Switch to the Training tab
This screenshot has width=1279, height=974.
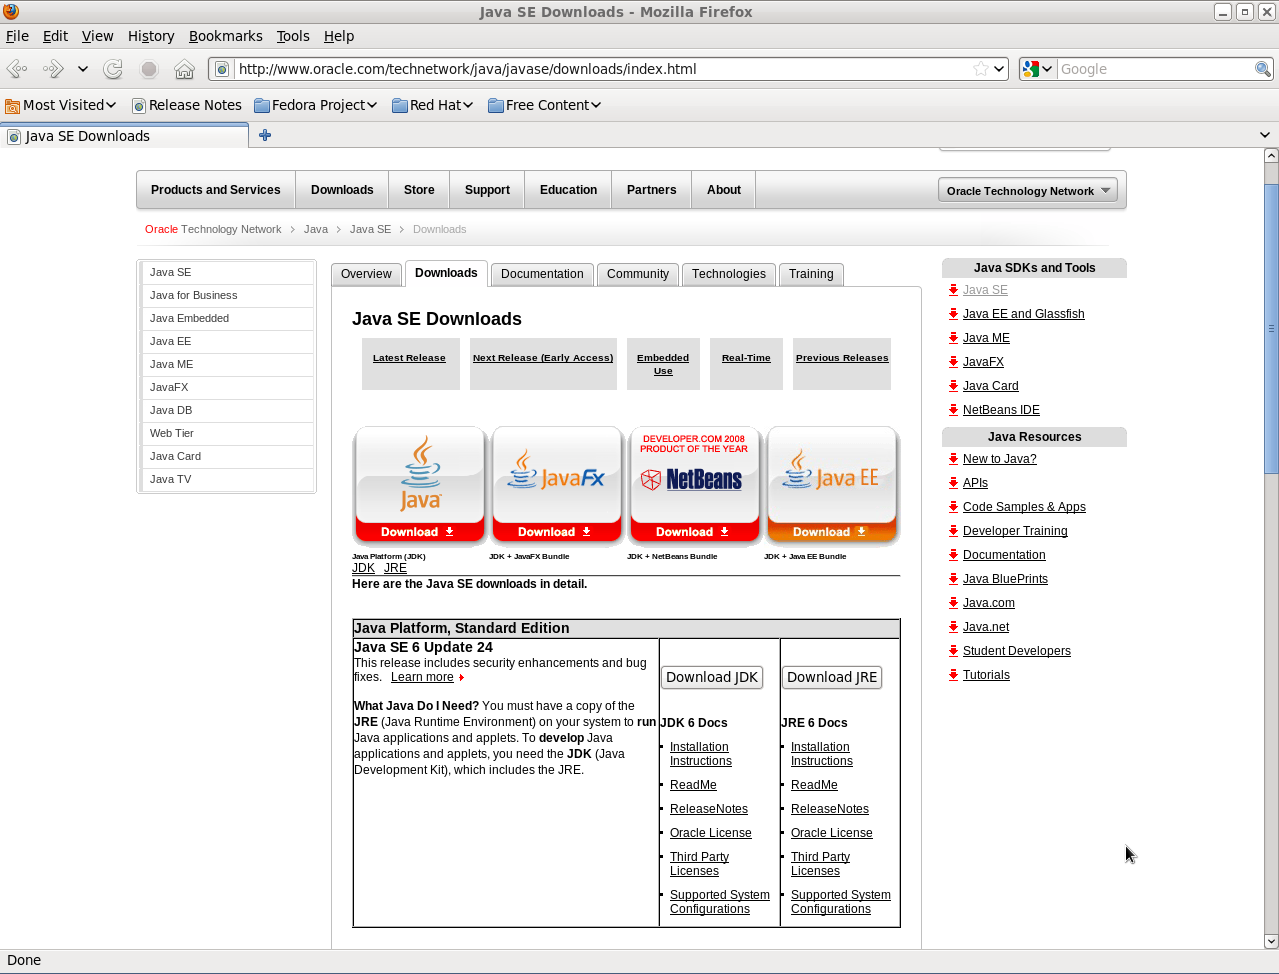(x=811, y=274)
